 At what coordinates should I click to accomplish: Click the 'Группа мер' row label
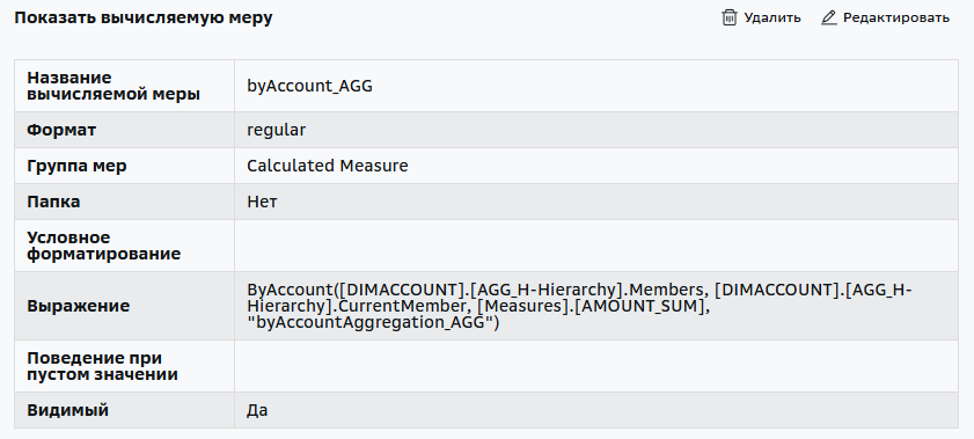click(x=77, y=166)
